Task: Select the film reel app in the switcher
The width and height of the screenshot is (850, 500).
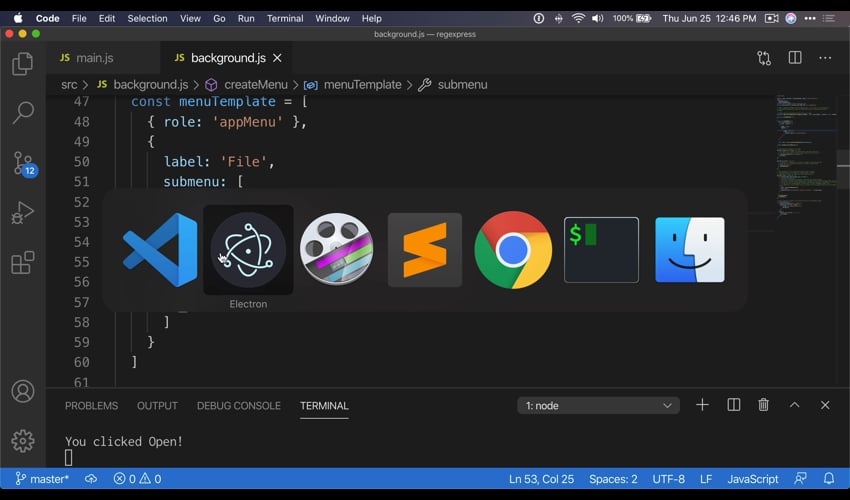Action: [x=337, y=249]
